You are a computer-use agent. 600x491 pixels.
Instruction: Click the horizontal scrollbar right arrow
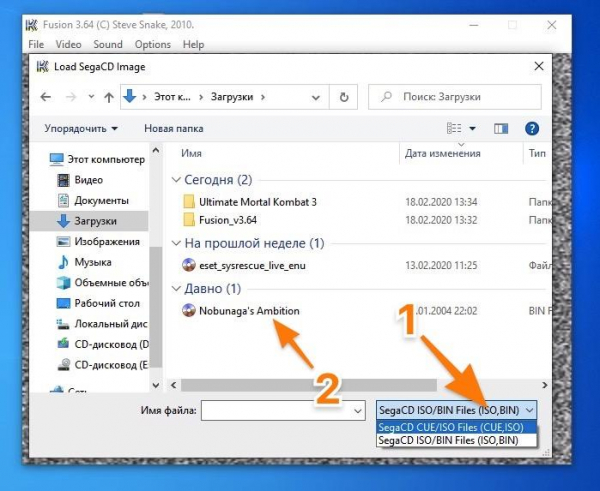pos(545,385)
